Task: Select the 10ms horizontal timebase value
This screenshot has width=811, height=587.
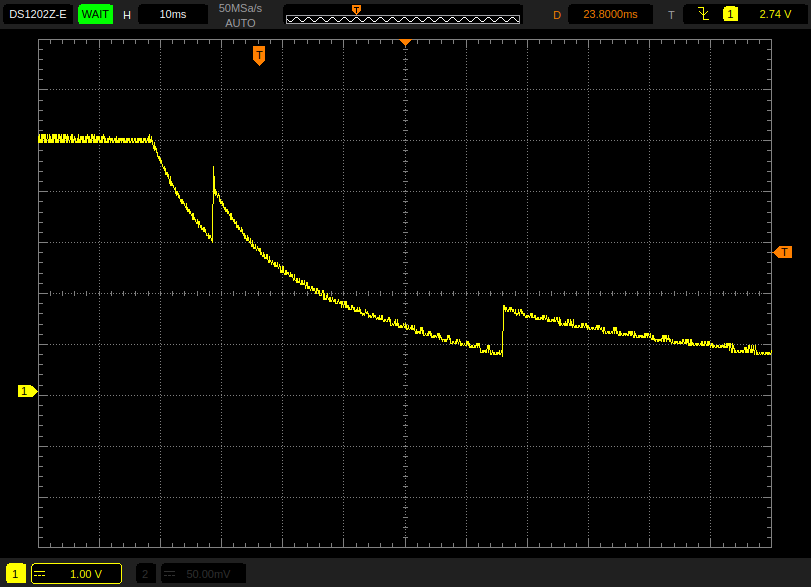Action: [173, 14]
